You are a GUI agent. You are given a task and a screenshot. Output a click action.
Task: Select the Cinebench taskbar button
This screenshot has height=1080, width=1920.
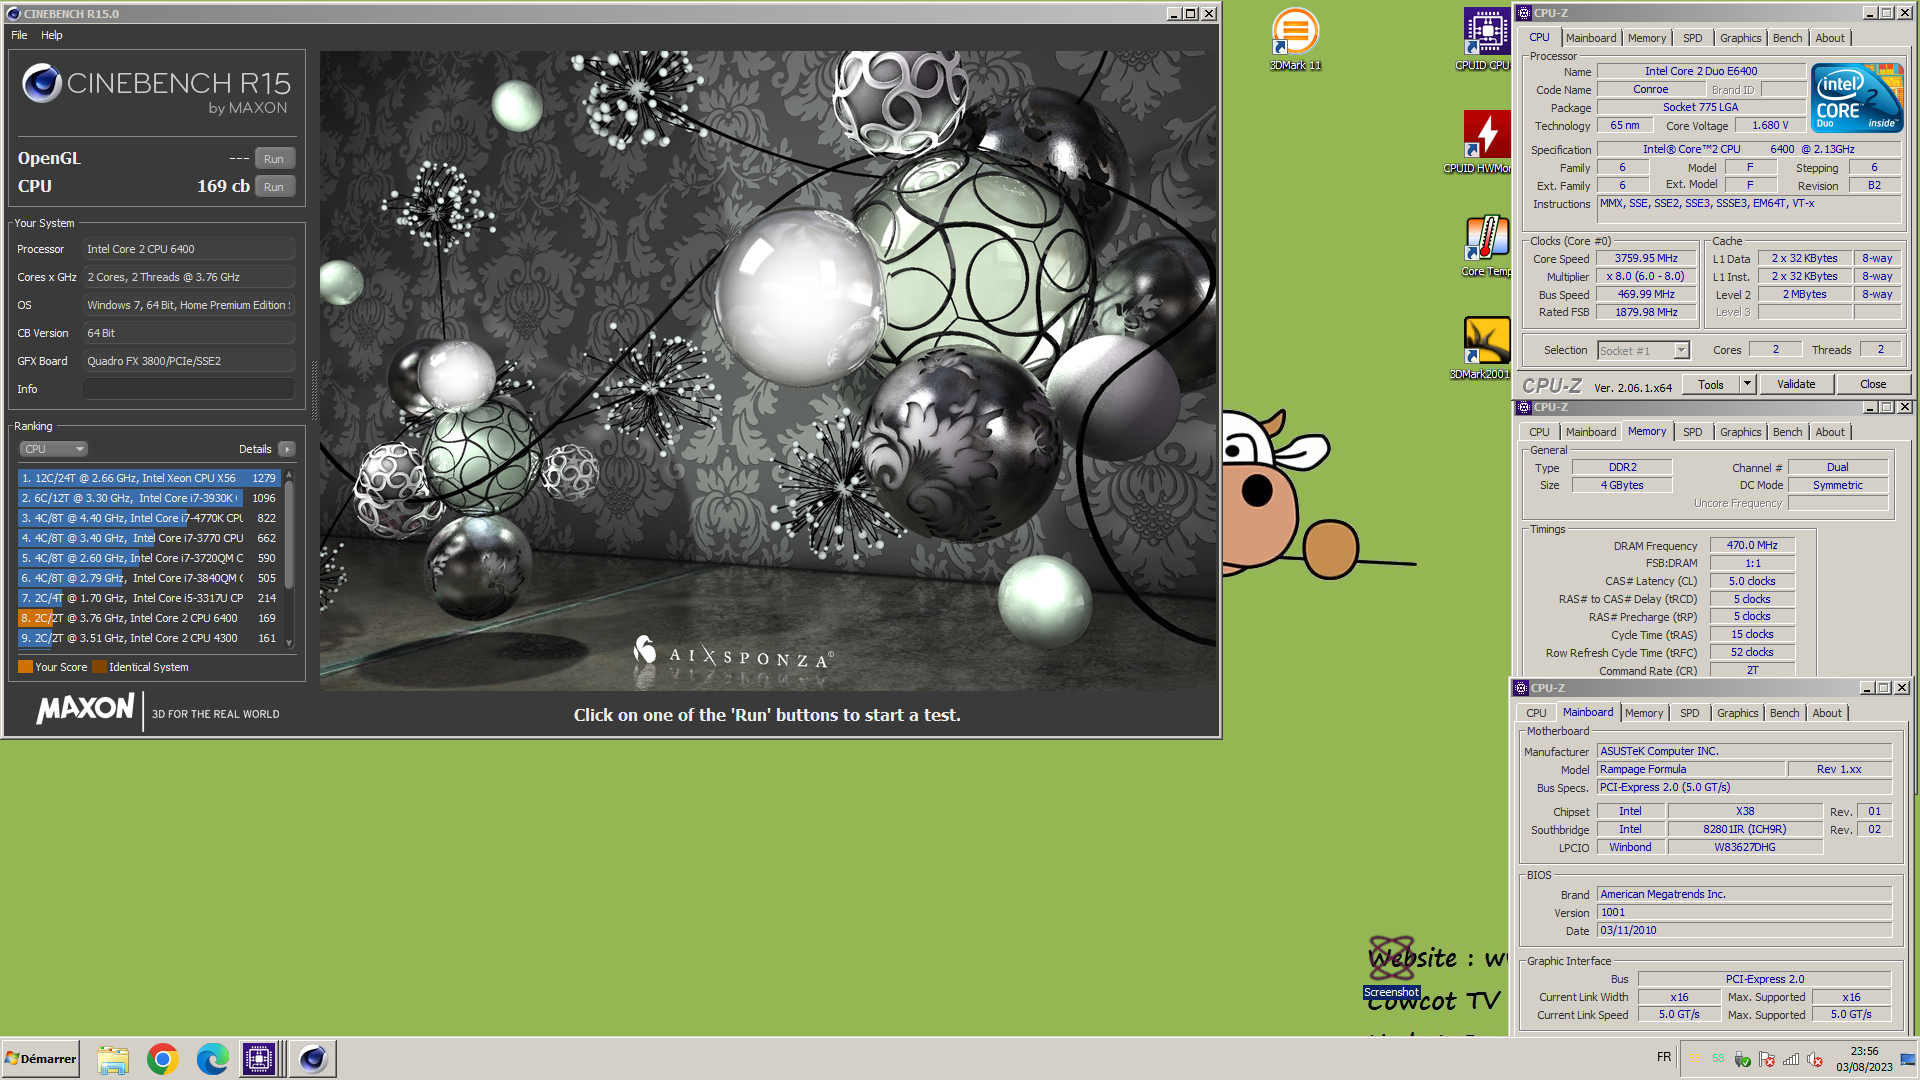click(313, 1058)
